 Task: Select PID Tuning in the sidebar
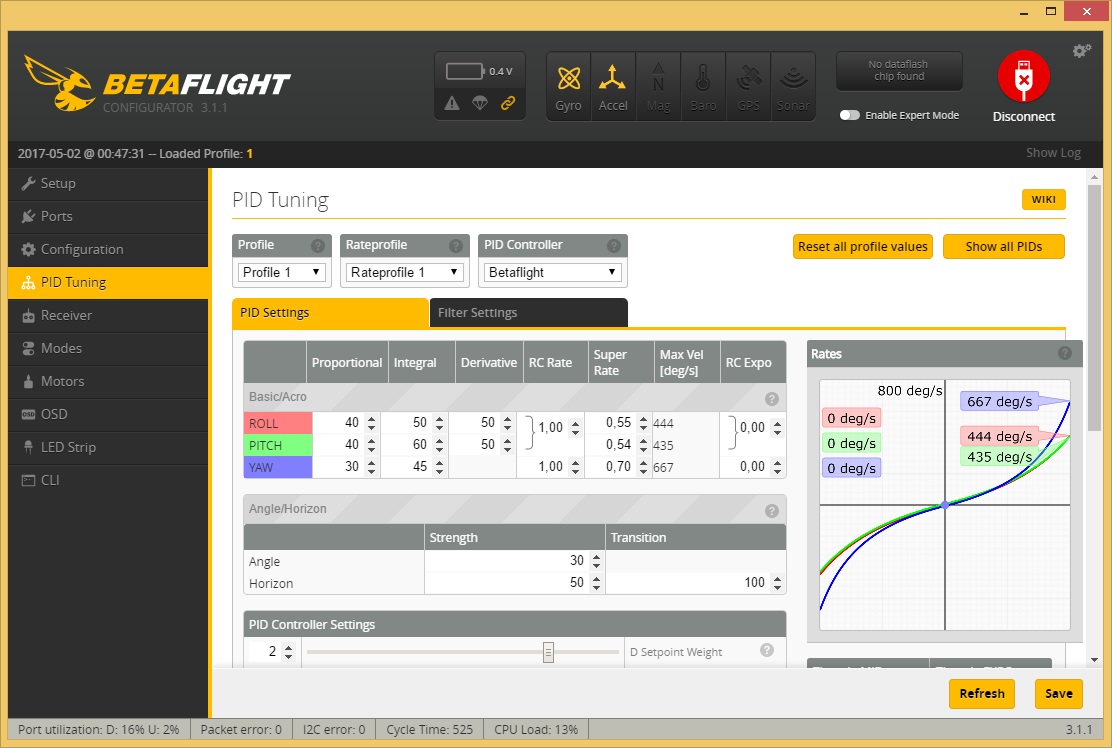[109, 282]
